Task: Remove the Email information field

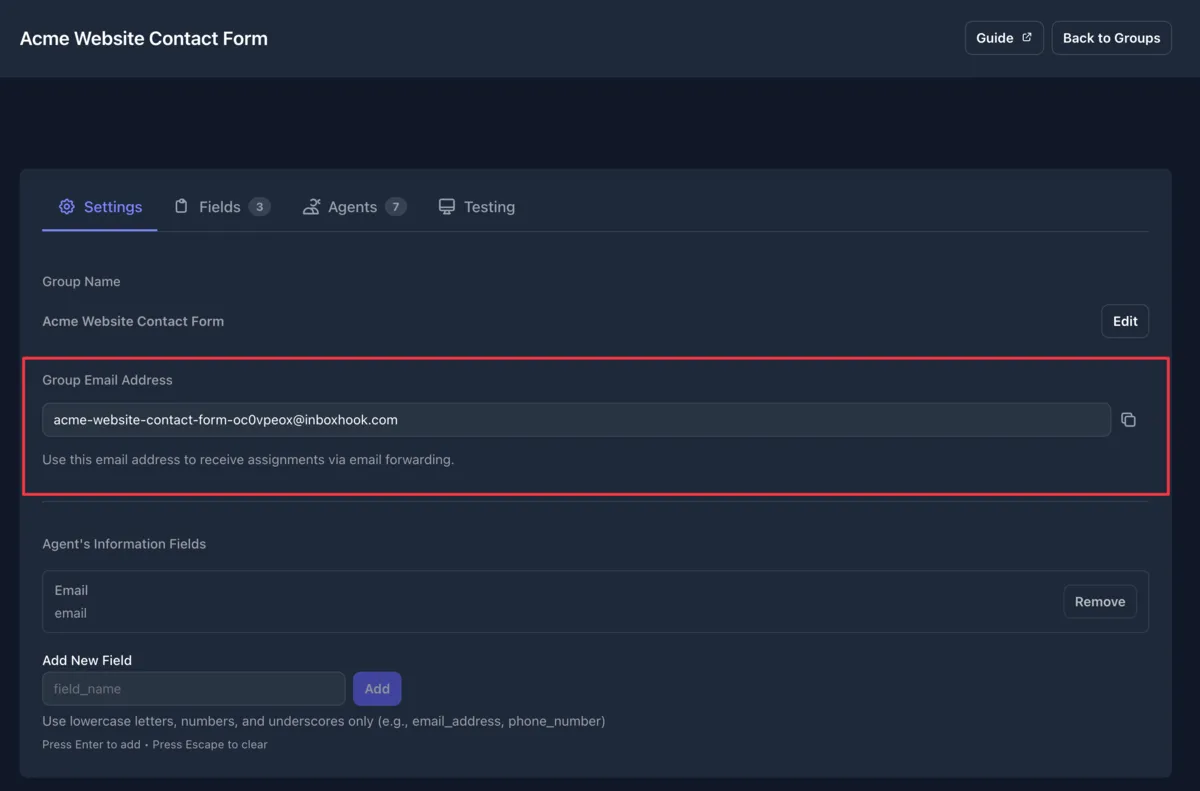Action: point(1100,601)
